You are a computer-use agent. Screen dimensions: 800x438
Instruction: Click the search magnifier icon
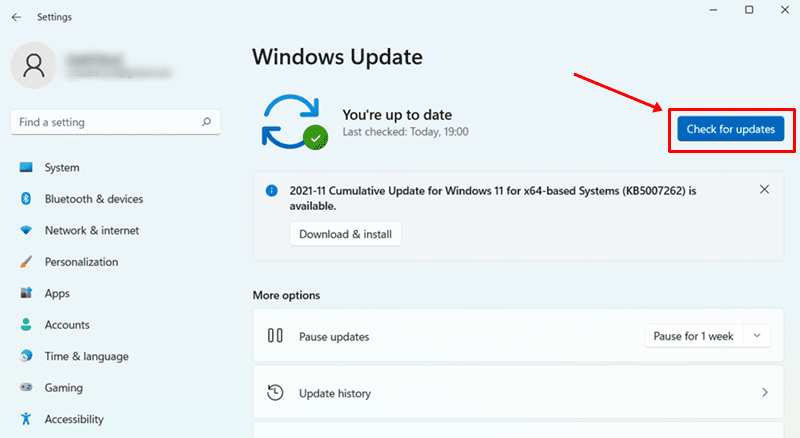click(206, 122)
